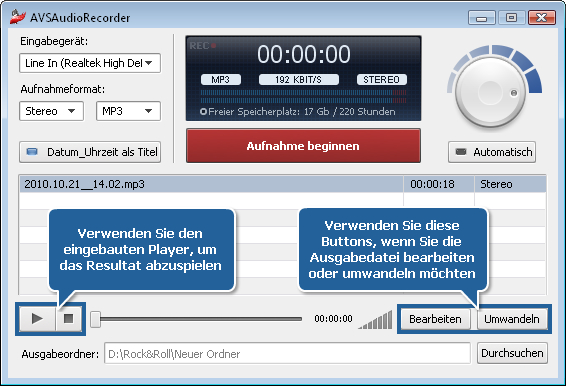Click the AVSAudioRecorder app icon

tap(18, 17)
